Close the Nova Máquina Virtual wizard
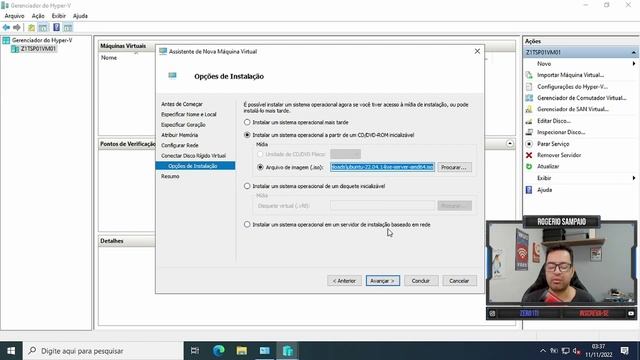This screenshot has width=640, height=360. tap(477, 51)
